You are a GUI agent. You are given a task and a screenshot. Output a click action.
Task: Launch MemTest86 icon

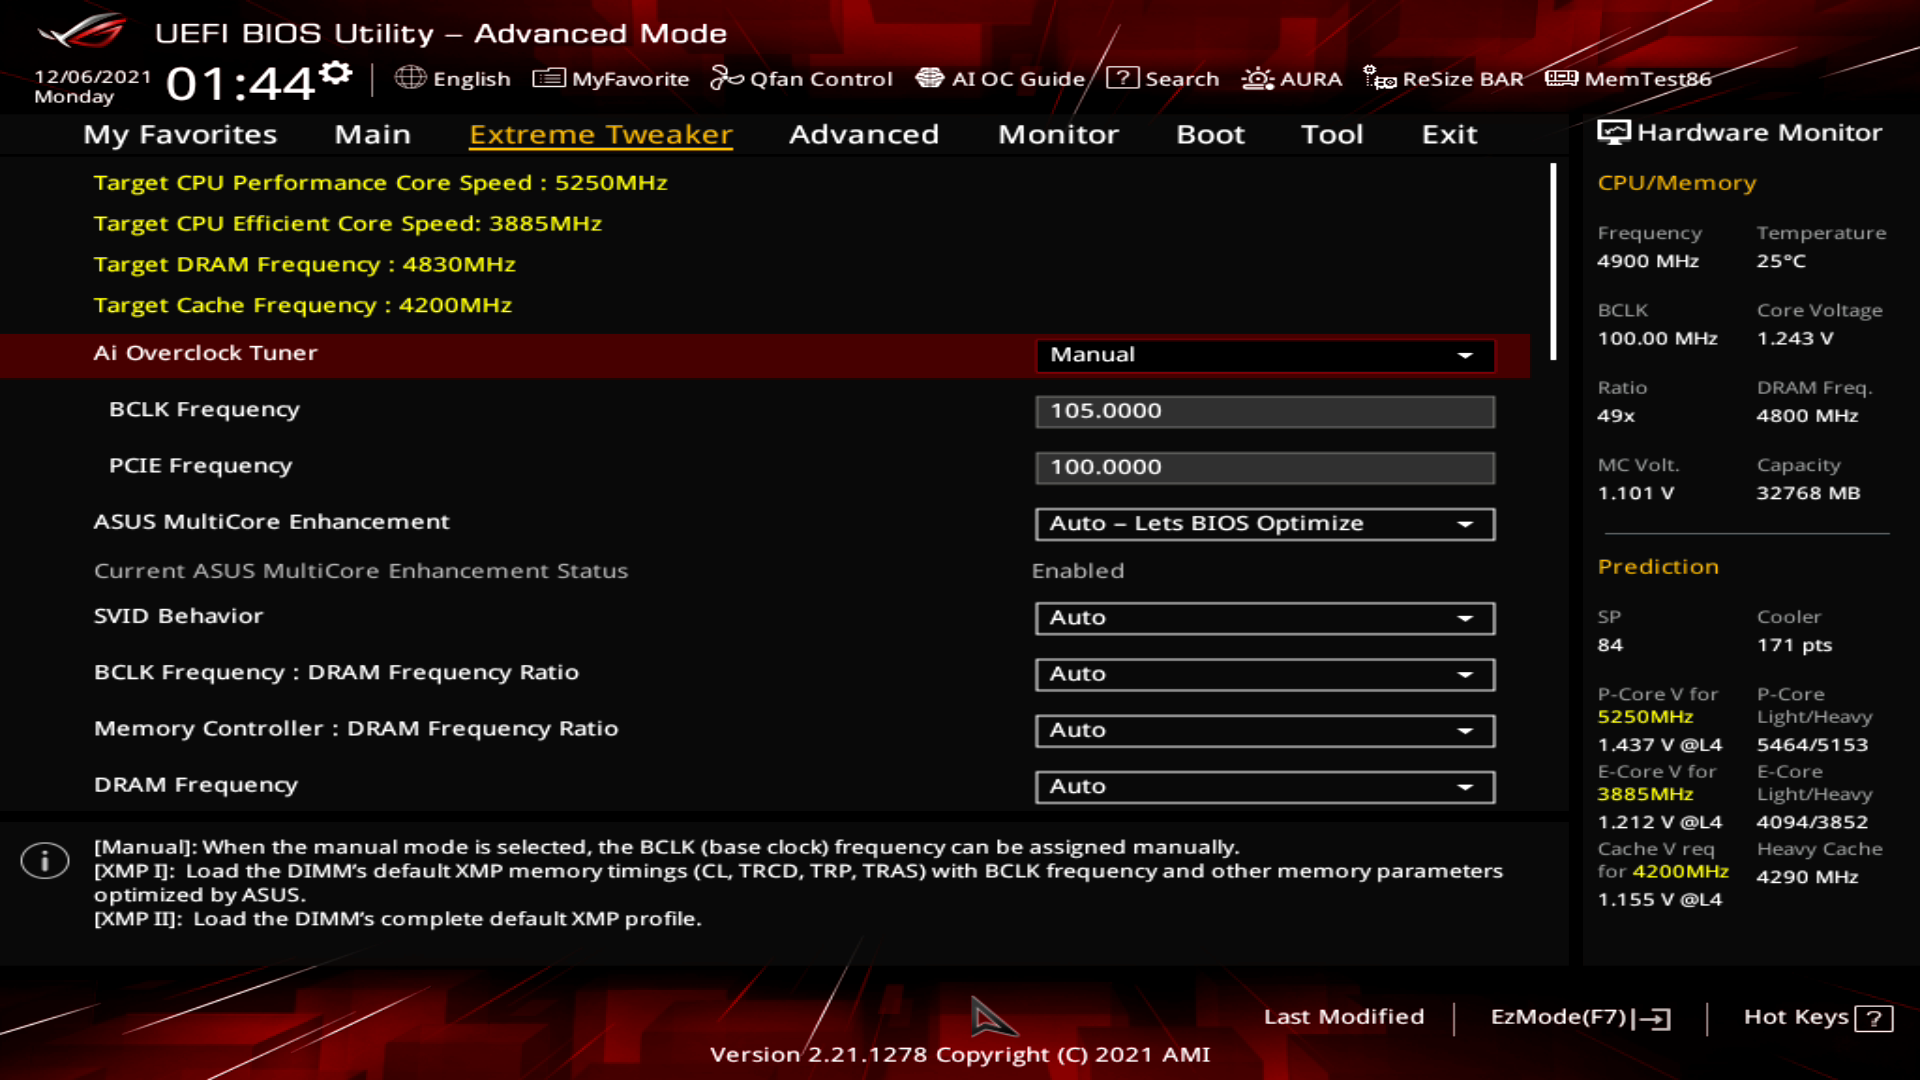1561,78
